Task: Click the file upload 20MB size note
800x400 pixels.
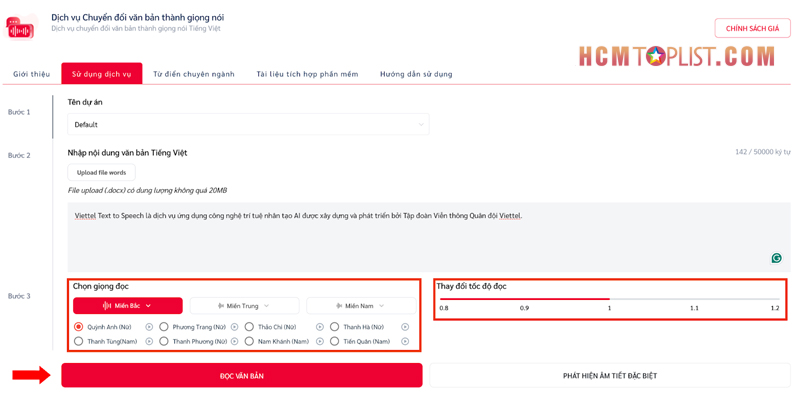Action: tap(147, 190)
